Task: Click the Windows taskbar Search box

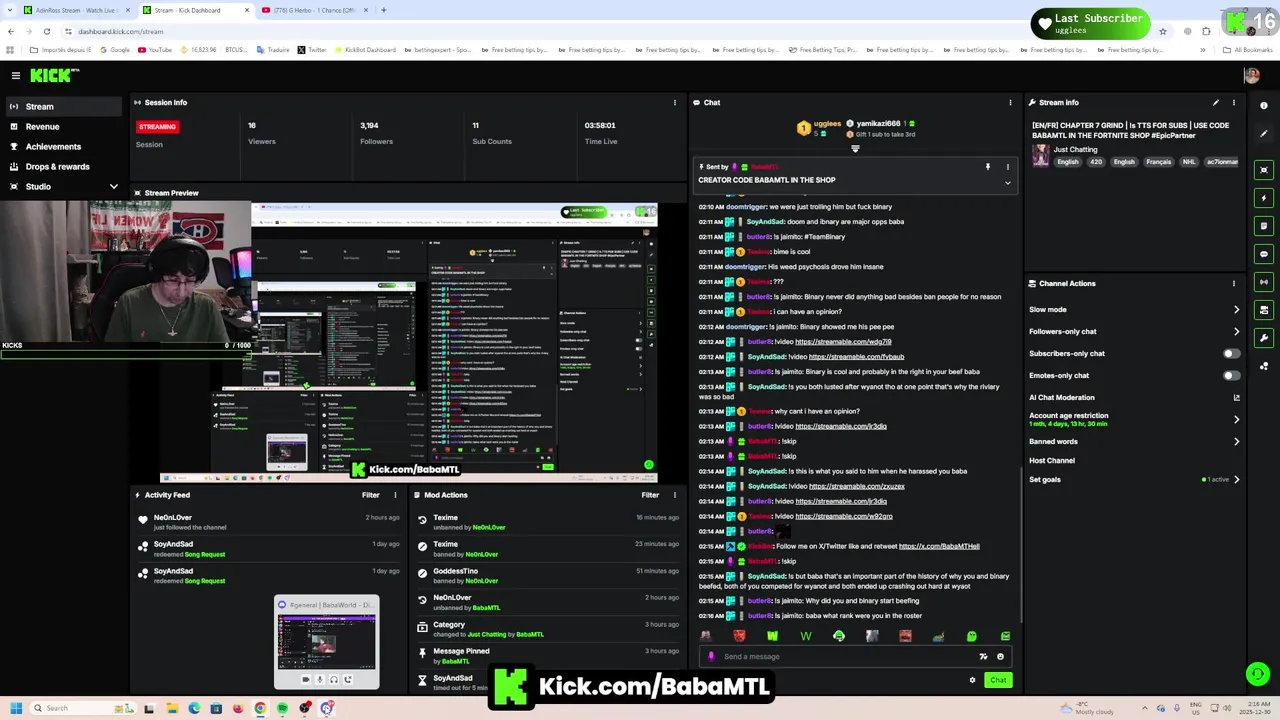Action: [x=83, y=708]
